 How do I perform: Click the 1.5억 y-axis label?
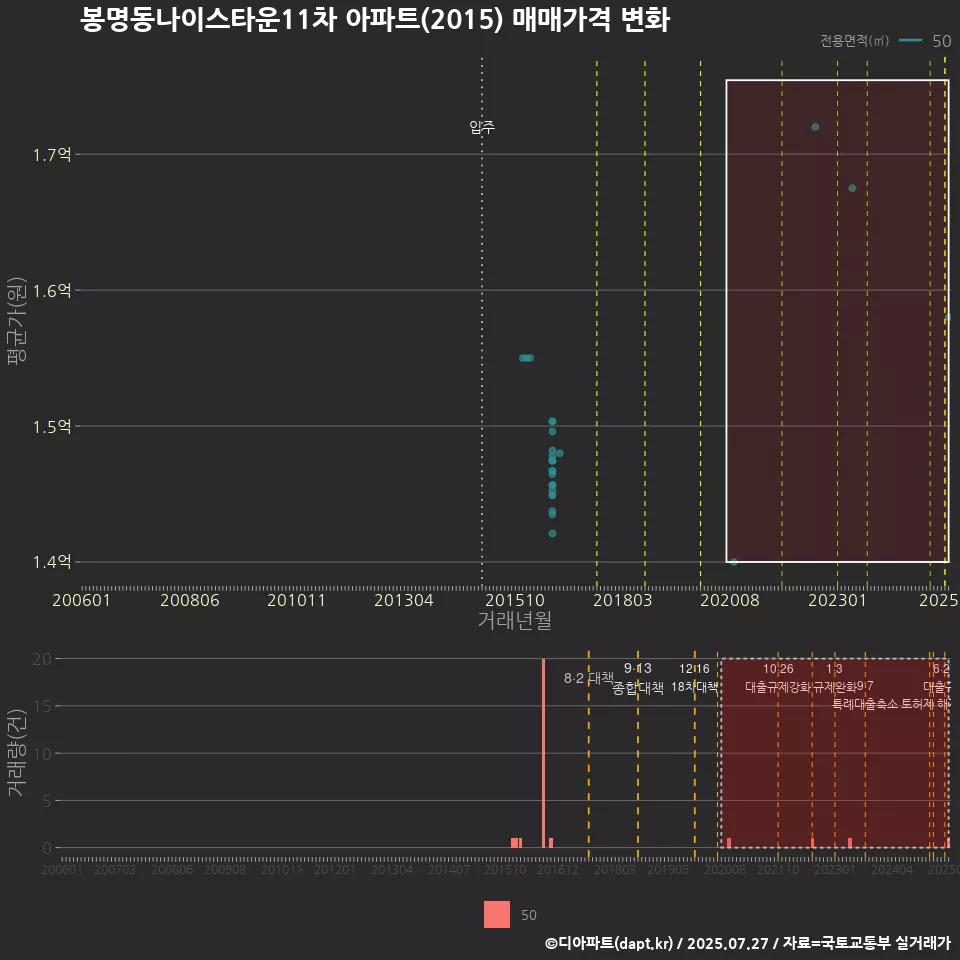tap(52, 426)
